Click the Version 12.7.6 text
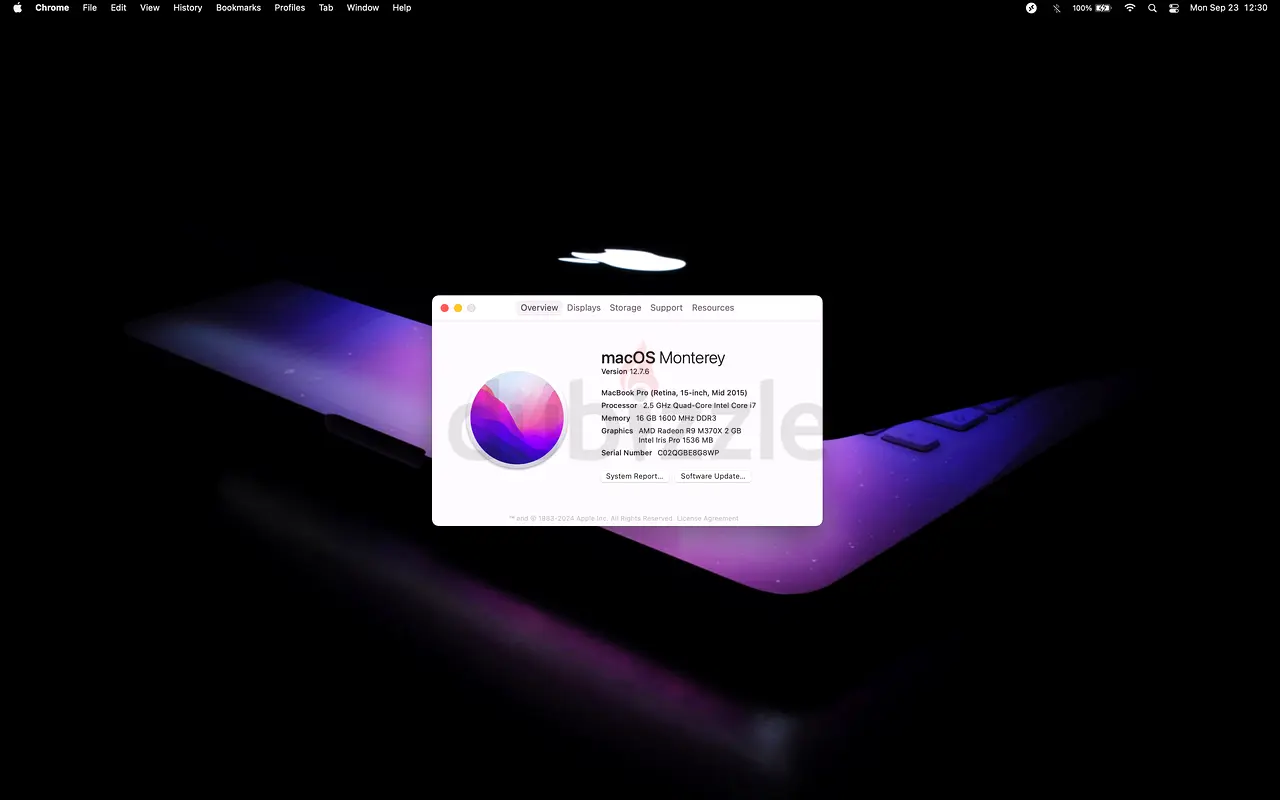The height and width of the screenshot is (800, 1280). (x=625, y=372)
